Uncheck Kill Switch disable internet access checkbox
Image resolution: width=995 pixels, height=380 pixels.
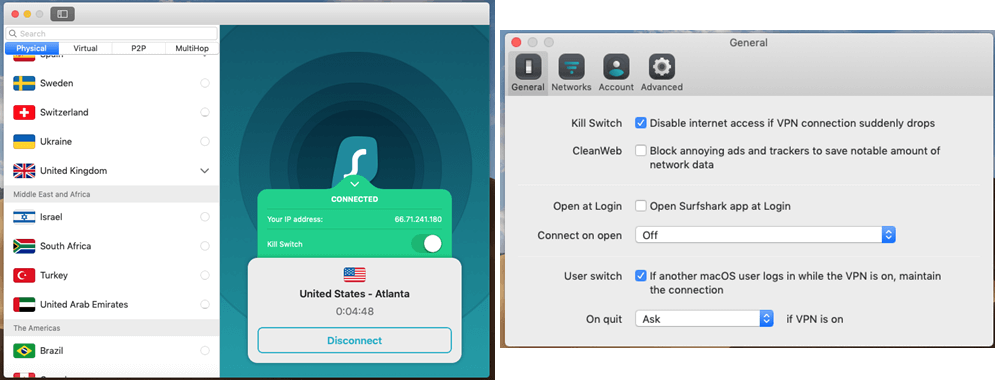click(x=641, y=123)
